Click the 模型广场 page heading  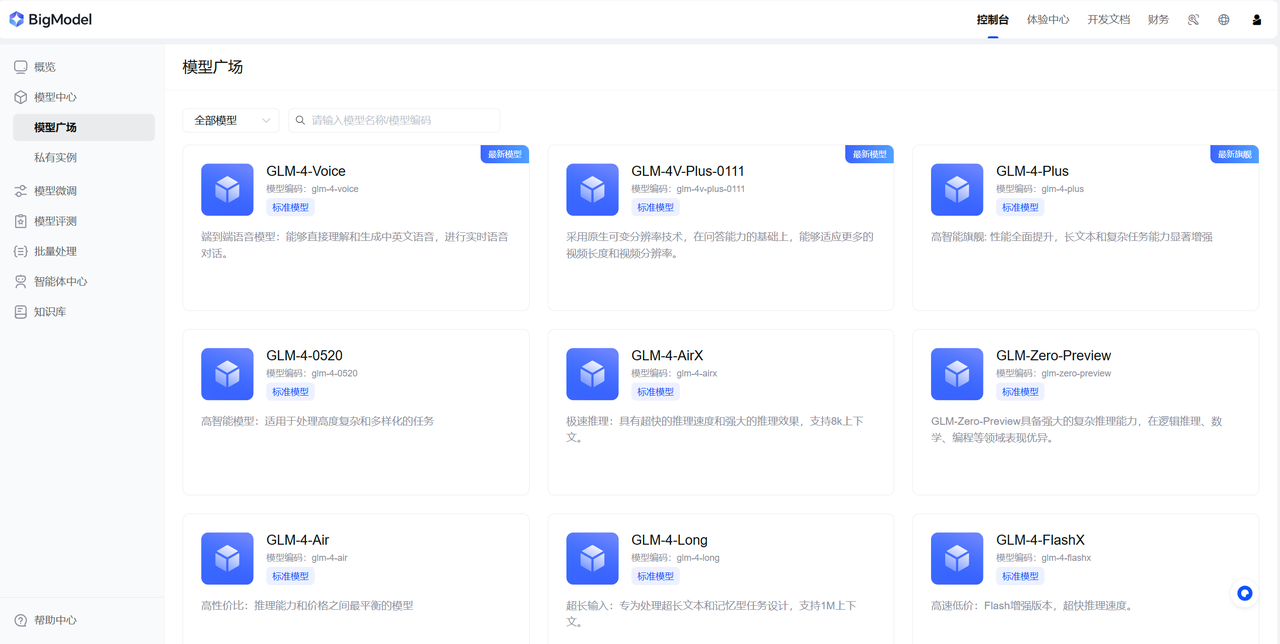point(213,67)
